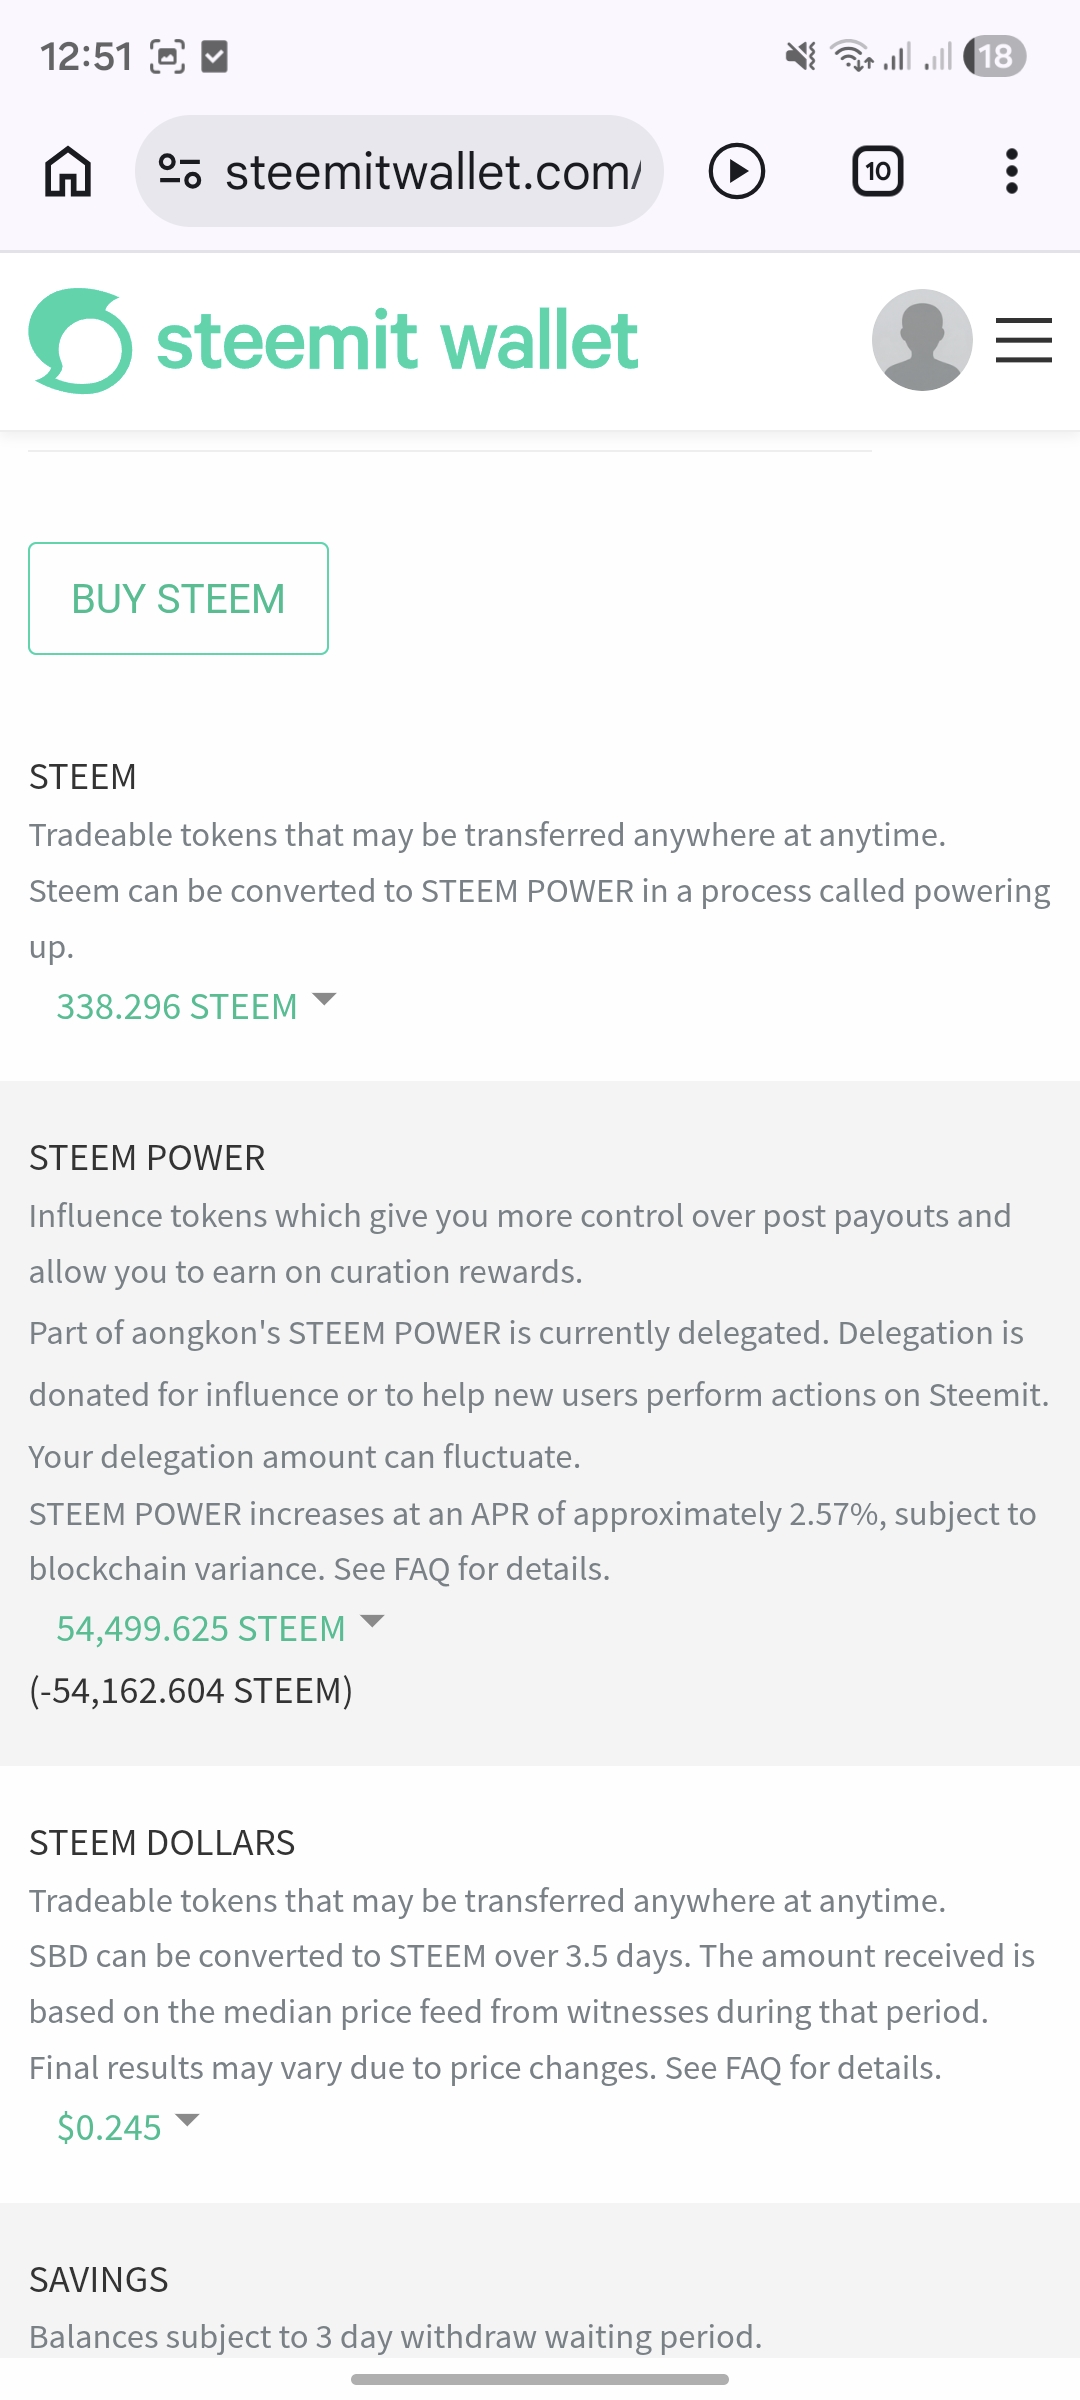Tap the screenshot icon in status bar
This screenshot has width=1080, height=2400.
167,57
